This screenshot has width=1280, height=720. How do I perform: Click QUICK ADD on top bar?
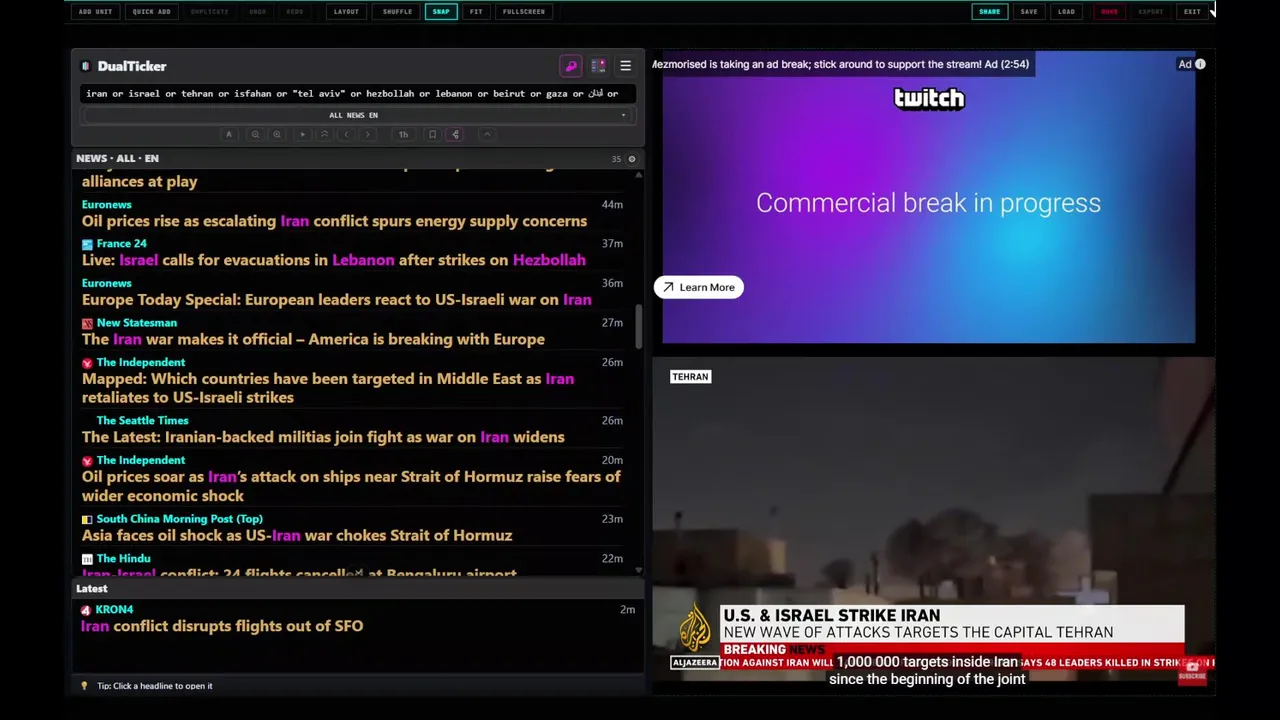coord(151,12)
